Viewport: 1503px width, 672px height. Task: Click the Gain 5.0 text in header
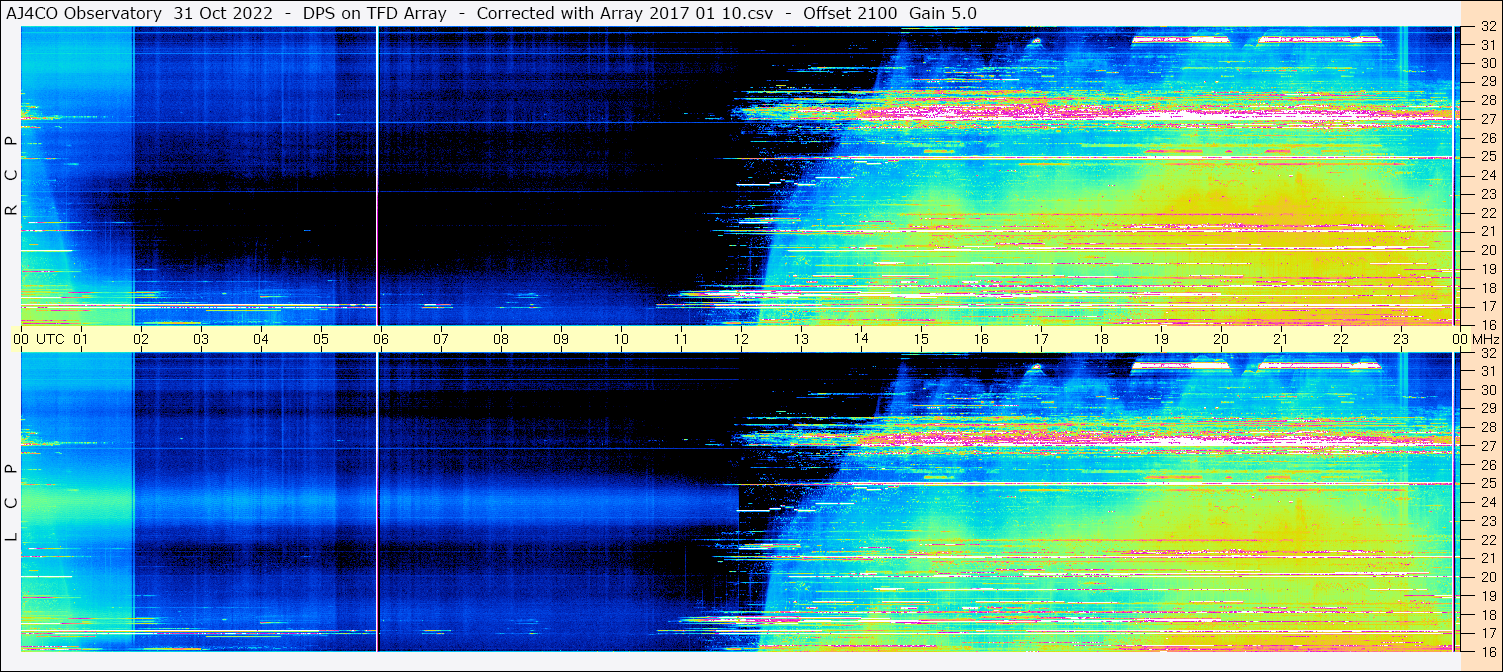[x=943, y=13]
